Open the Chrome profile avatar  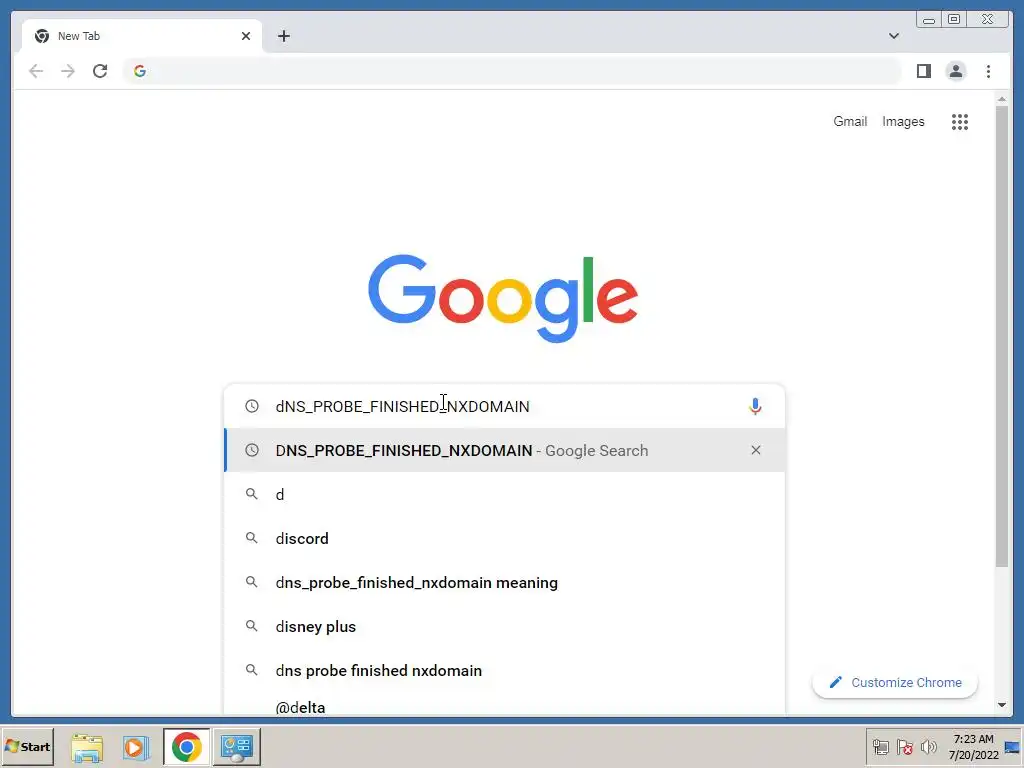955,71
